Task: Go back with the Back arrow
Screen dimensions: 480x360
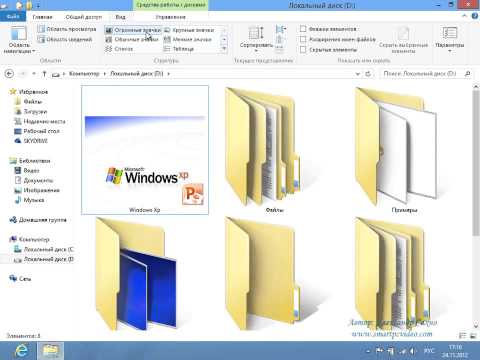Action: point(10,74)
